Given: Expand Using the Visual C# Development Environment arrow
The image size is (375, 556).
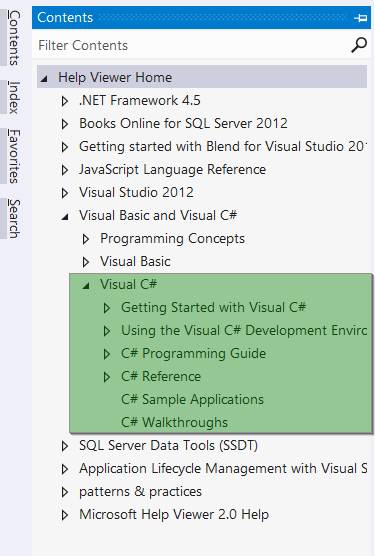Looking at the screenshot, I should (x=106, y=331).
